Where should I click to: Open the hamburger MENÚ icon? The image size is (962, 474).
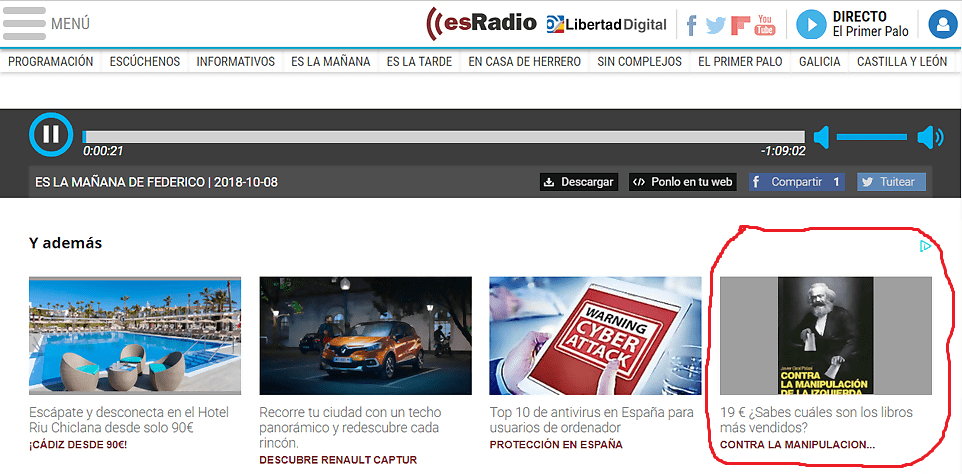click(x=25, y=24)
